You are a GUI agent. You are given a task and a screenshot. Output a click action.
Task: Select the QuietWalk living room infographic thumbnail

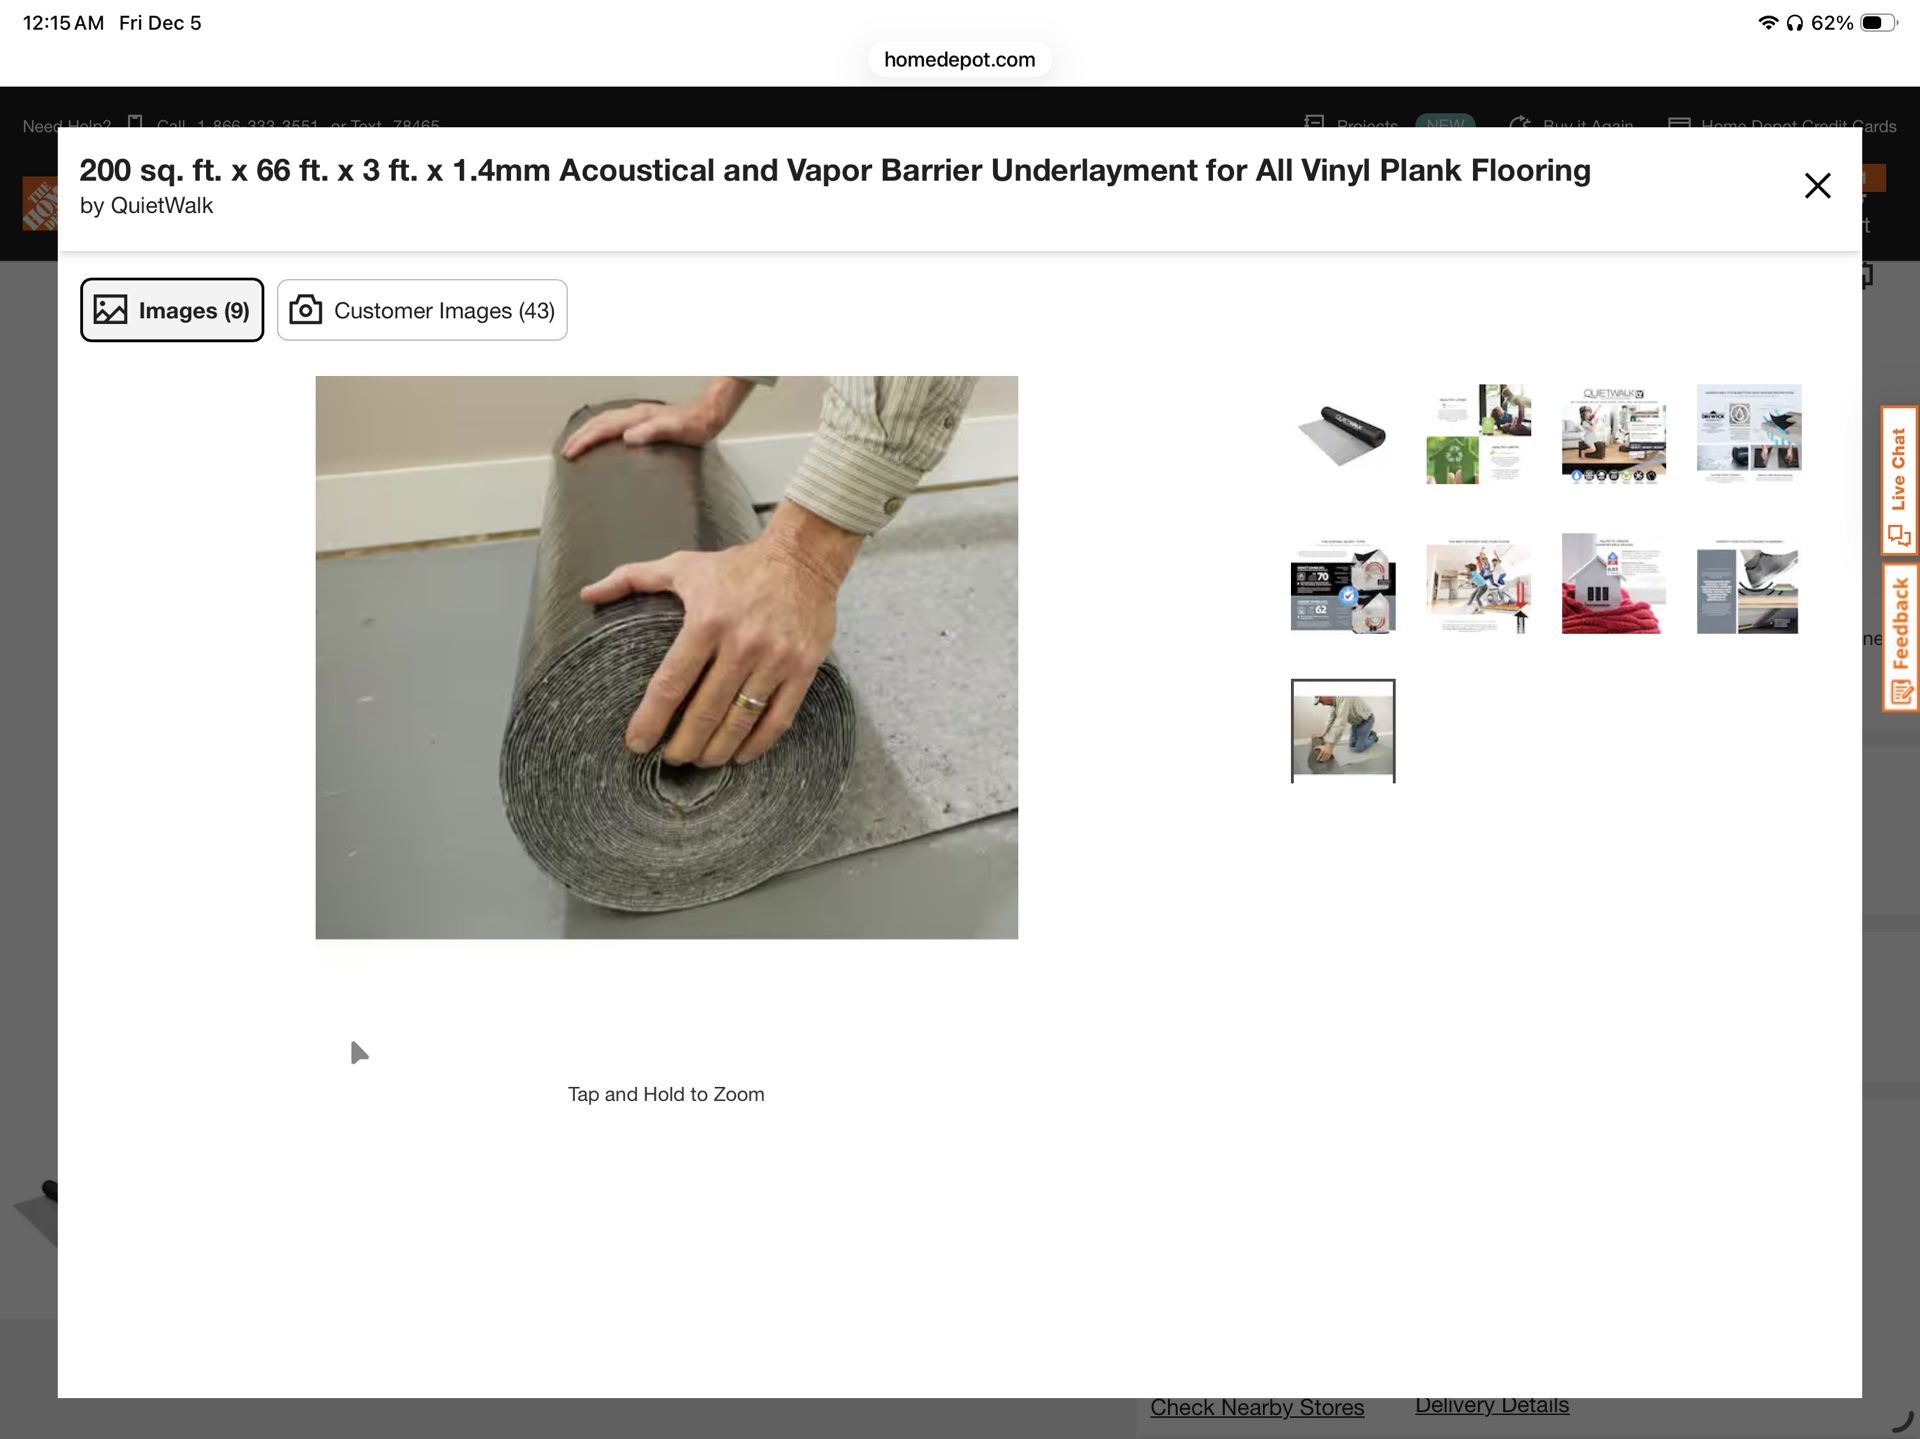(x=1613, y=434)
